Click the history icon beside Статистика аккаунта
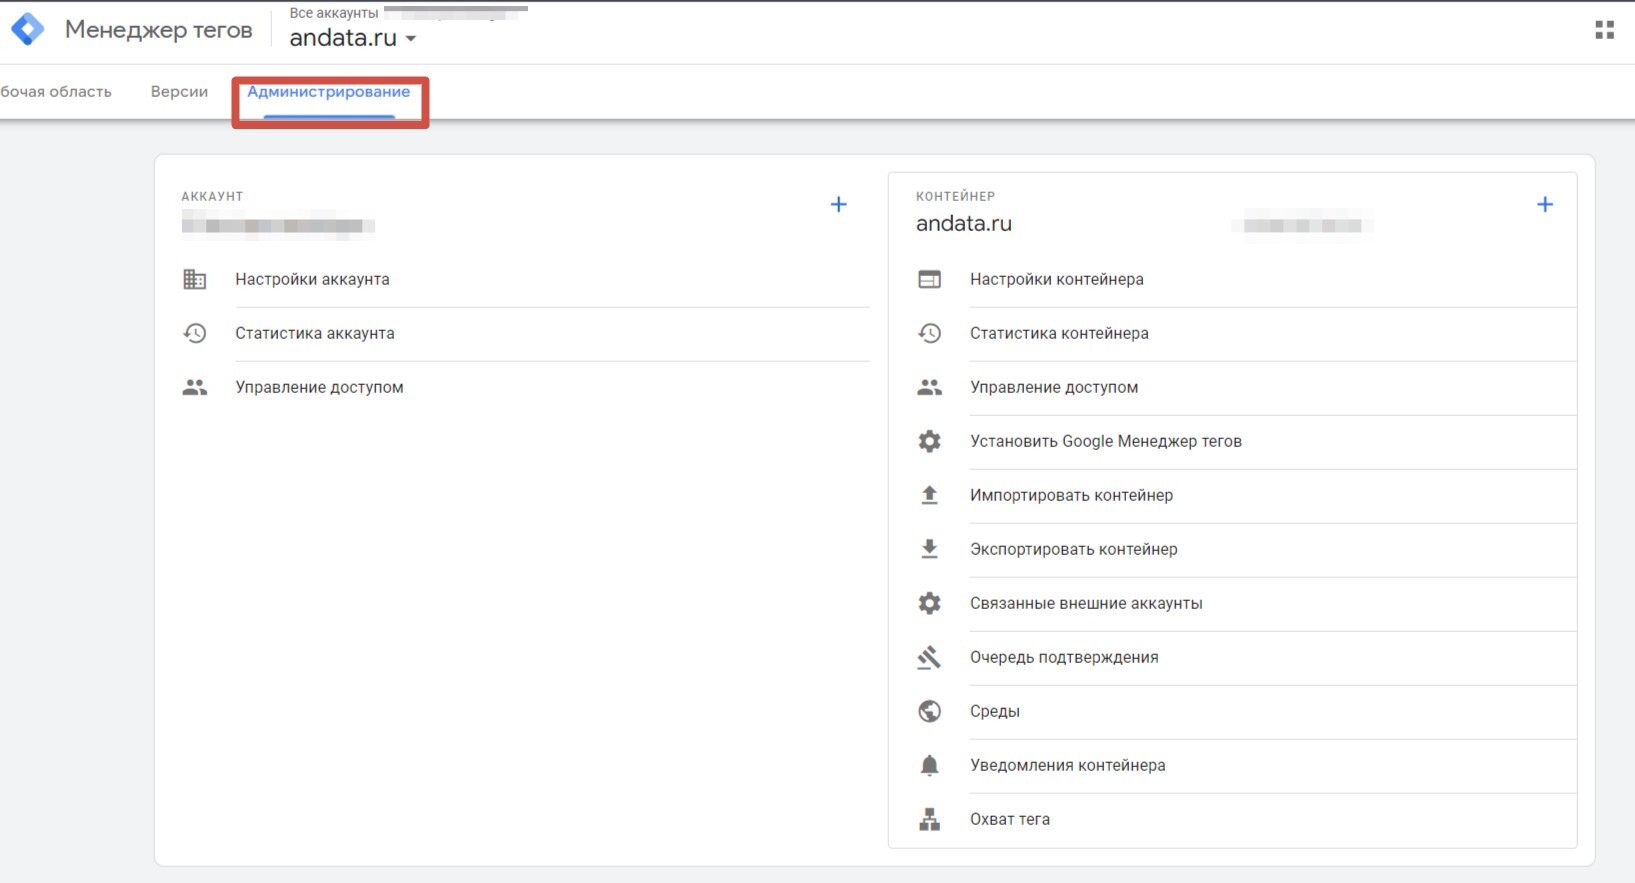1635x883 pixels. coord(195,333)
